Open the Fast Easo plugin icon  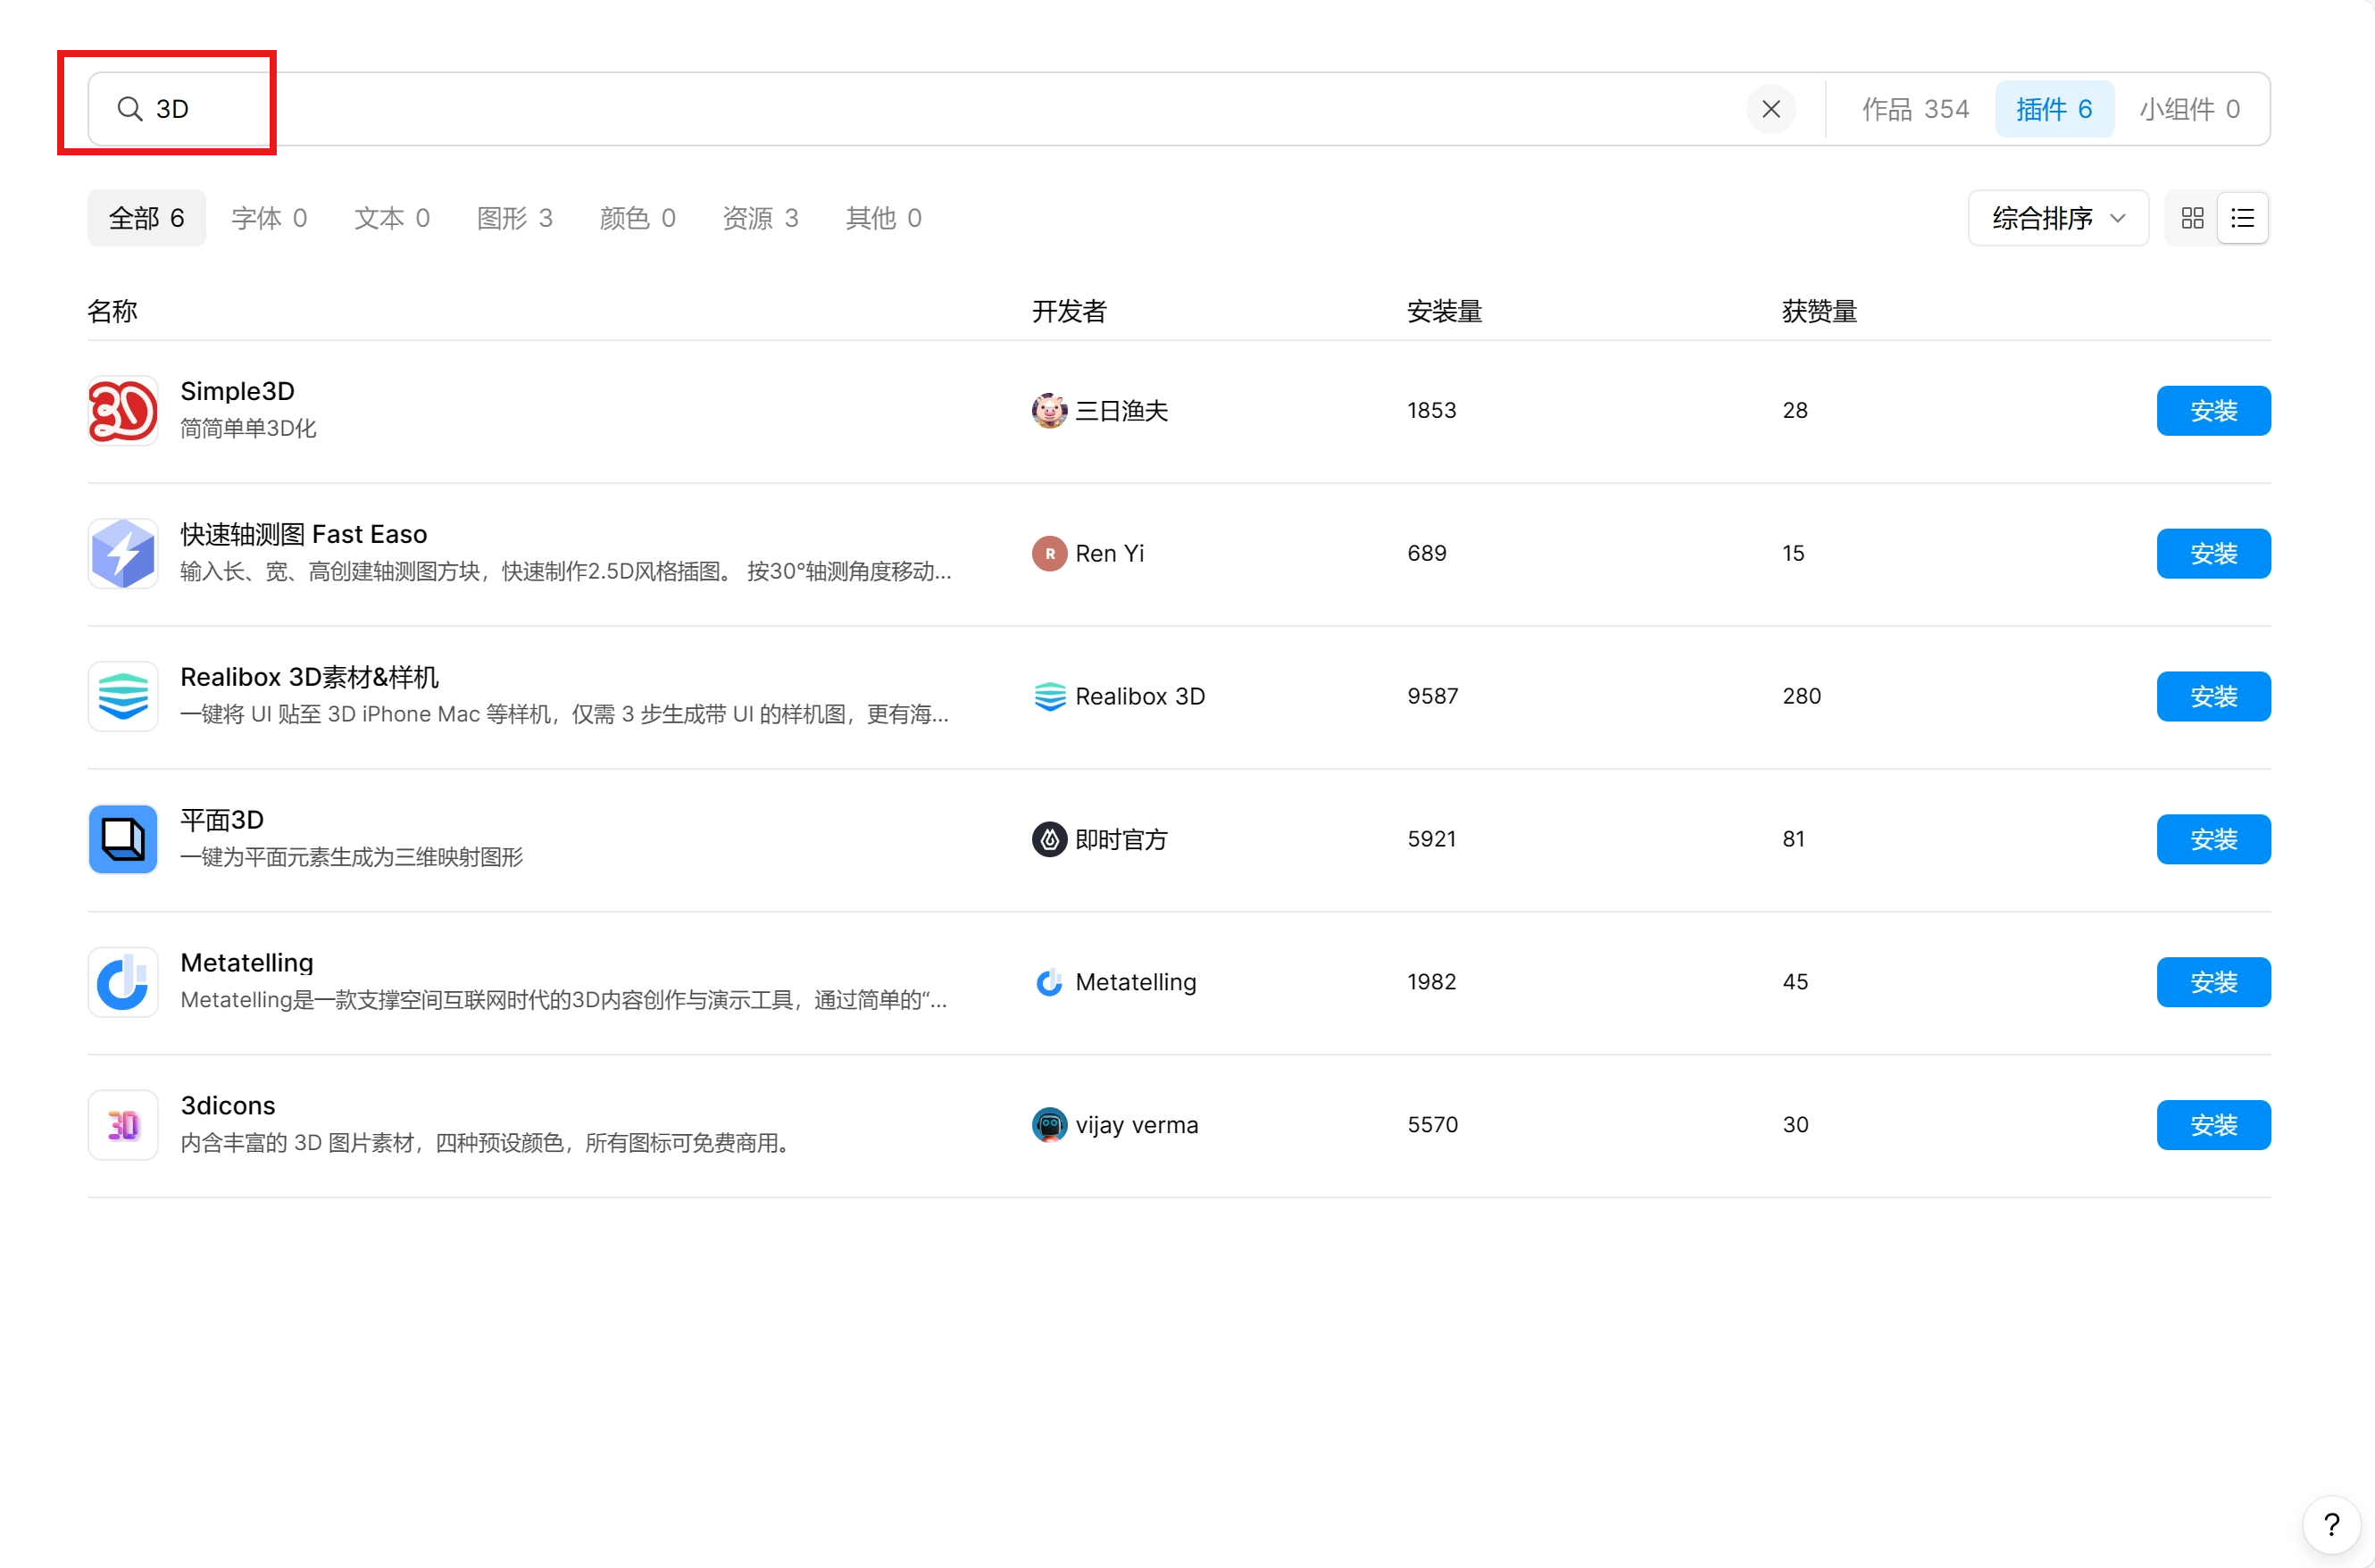click(x=123, y=553)
